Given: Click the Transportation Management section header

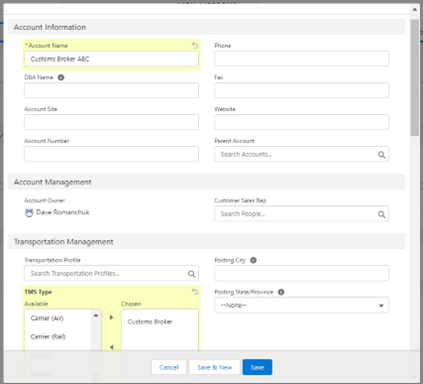Looking at the screenshot, I should [x=206, y=242].
